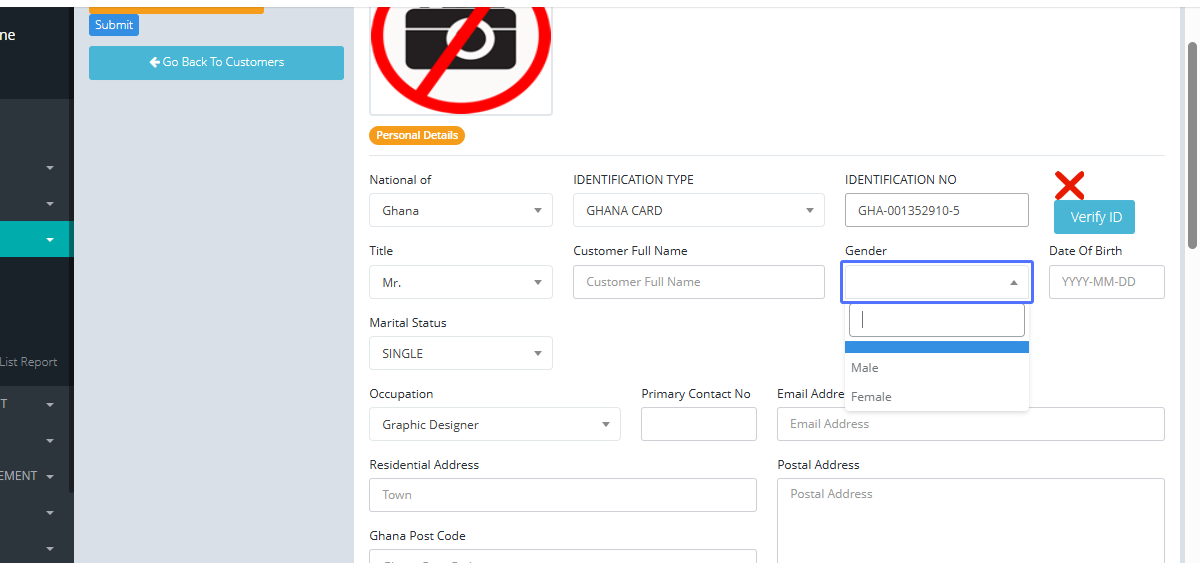1200x563 pixels.
Task: Click the Submit button
Action: 114,25
